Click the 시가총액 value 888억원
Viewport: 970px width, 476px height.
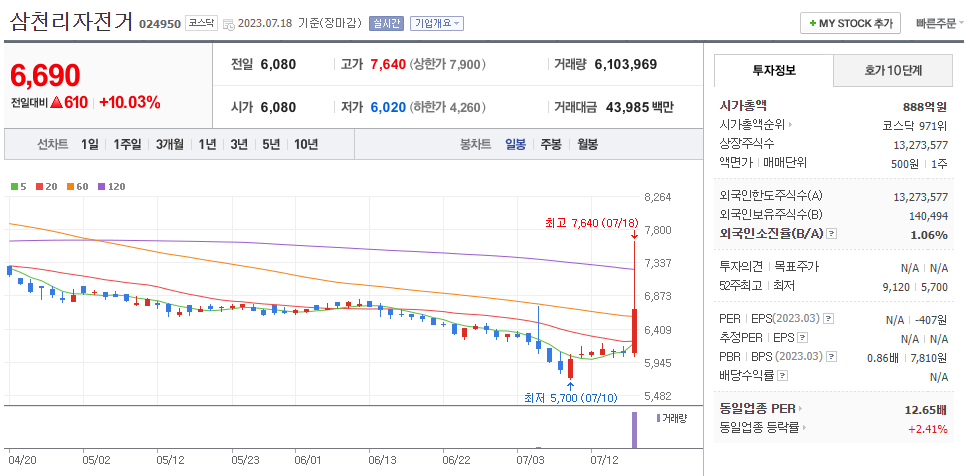point(925,106)
